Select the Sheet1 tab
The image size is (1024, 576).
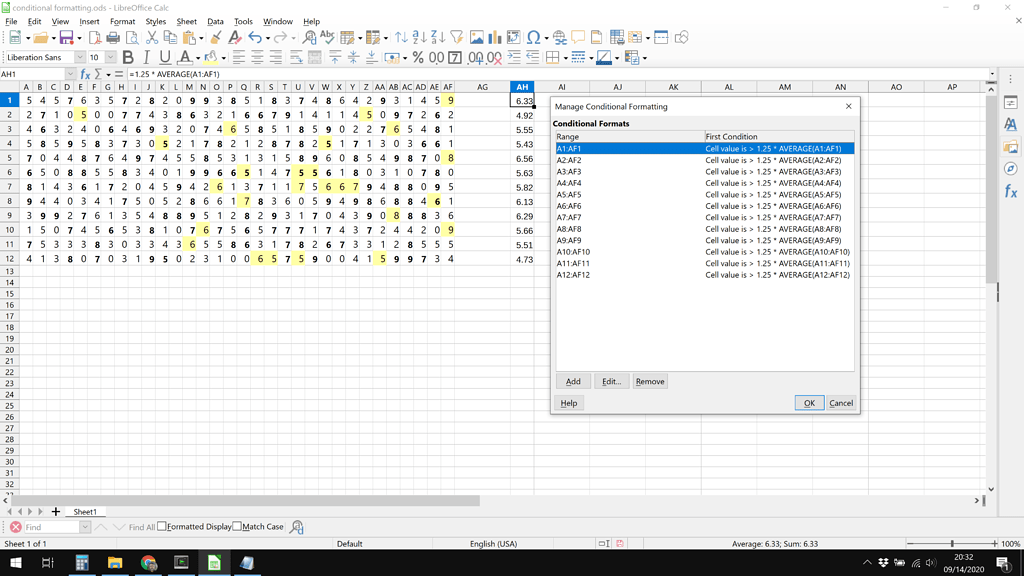[x=86, y=511]
